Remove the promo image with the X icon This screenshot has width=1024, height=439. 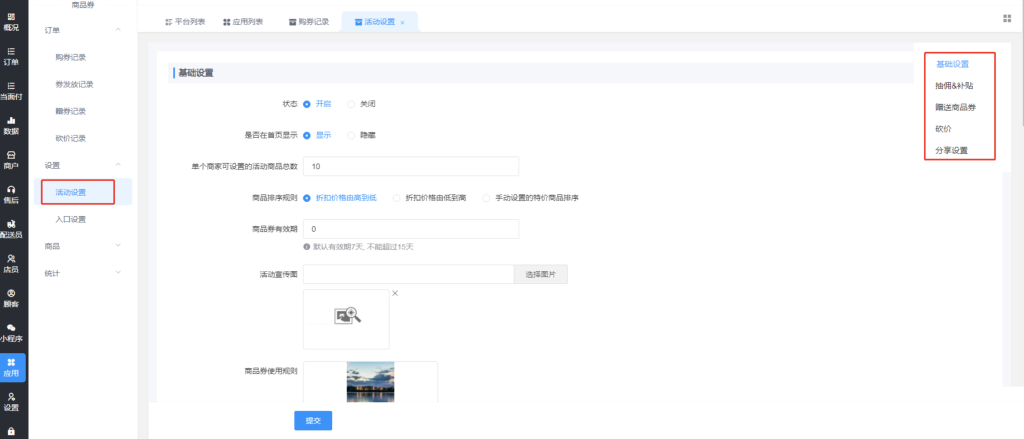point(395,293)
